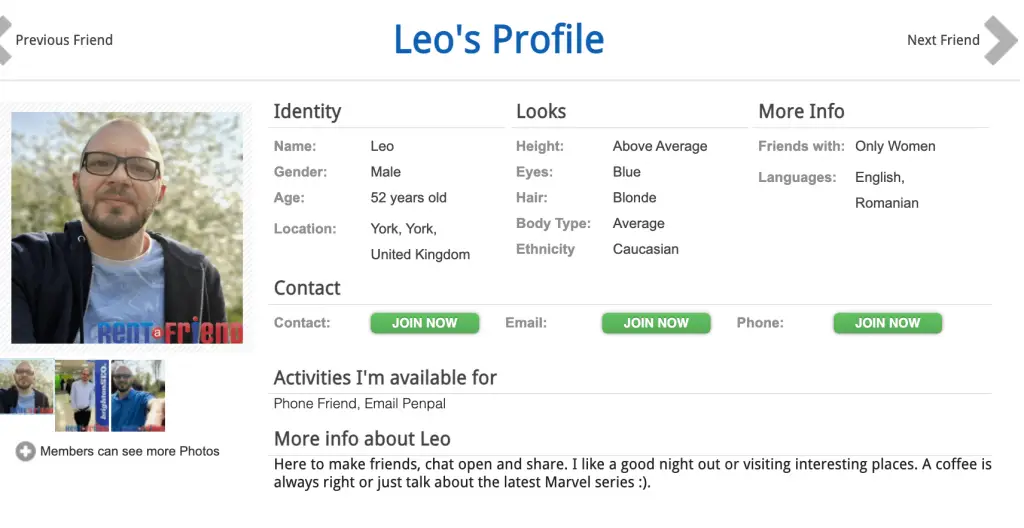The width and height of the screenshot is (1024, 528).
Task: Click JOIN NOW beside Phone
Action: [x=888, y=323]
